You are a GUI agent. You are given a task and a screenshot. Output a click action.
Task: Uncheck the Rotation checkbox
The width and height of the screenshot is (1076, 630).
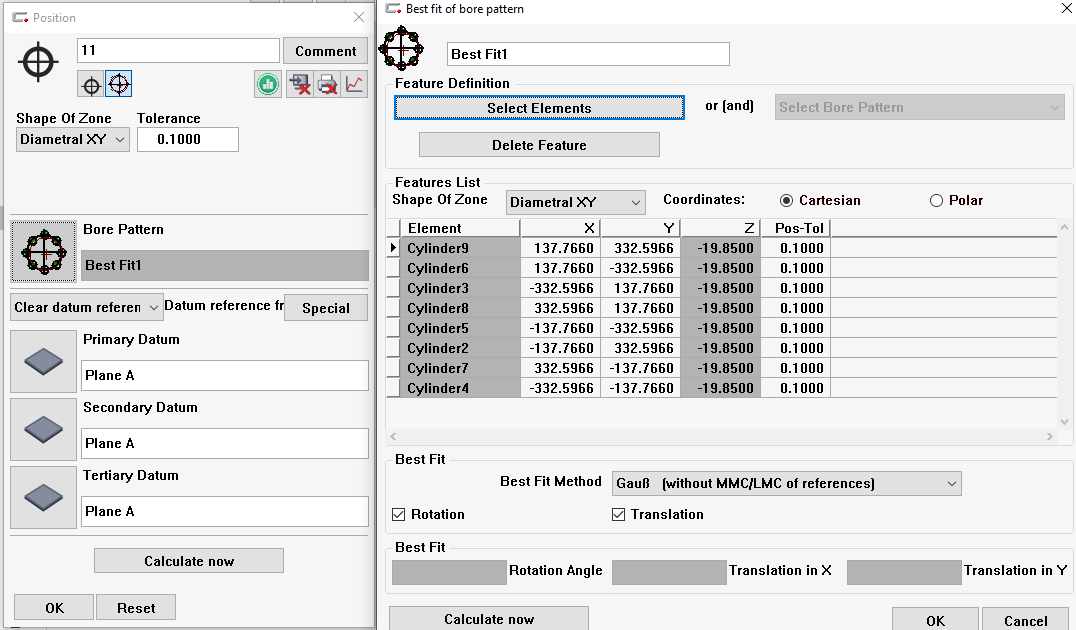point(399,515)
